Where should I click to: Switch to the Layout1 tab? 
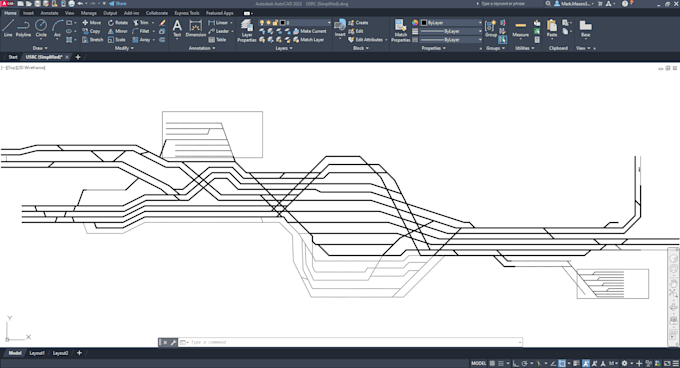point(37,353)
